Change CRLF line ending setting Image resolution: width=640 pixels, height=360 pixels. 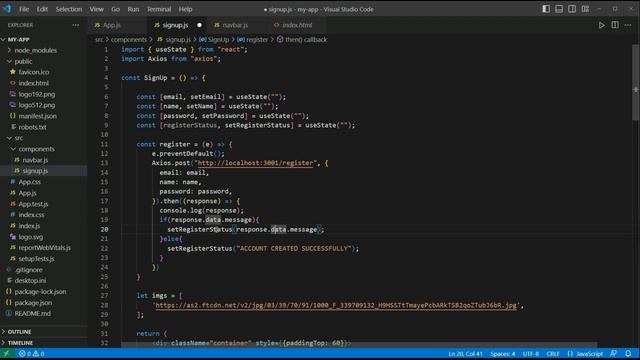point(553,353)
